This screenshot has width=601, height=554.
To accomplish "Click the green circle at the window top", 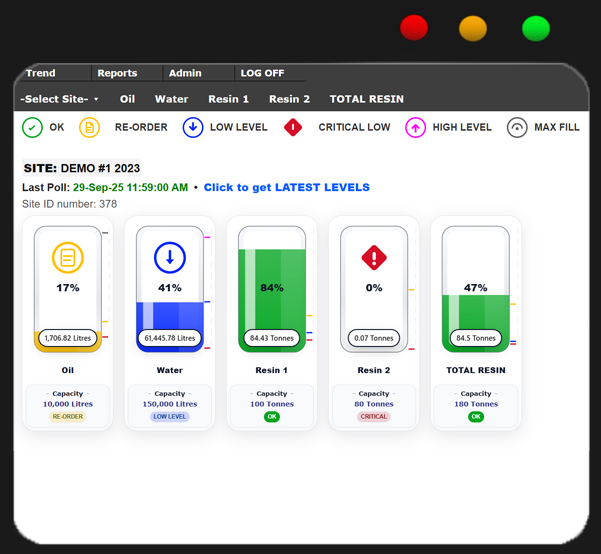I will [x=536, y=28].
